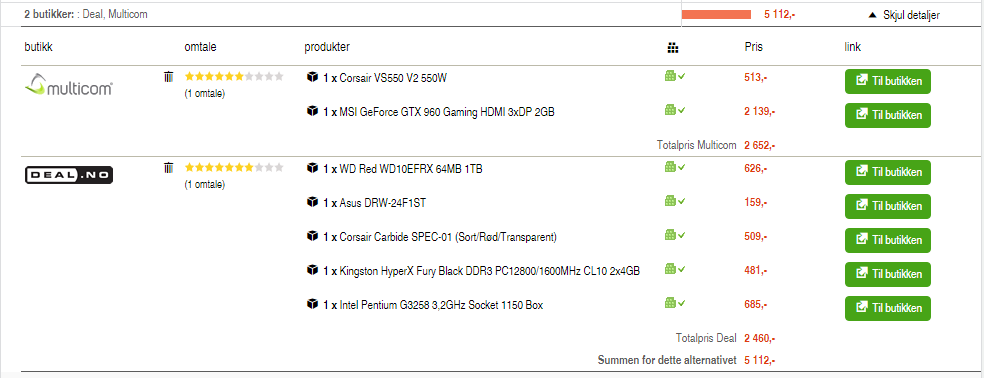
Task: Collapse details with Skjul detaljer
Action: tap(904, 15)
